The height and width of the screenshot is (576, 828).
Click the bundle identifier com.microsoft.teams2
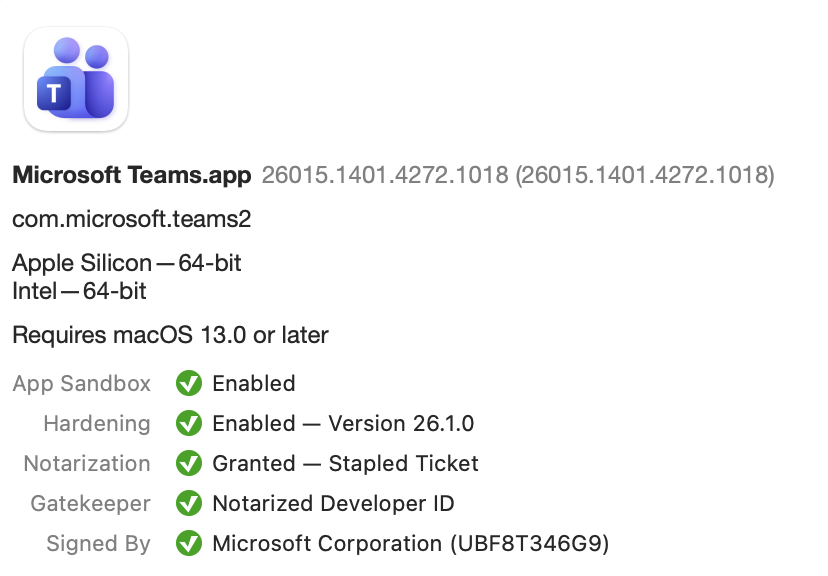(x=131, y=219)
